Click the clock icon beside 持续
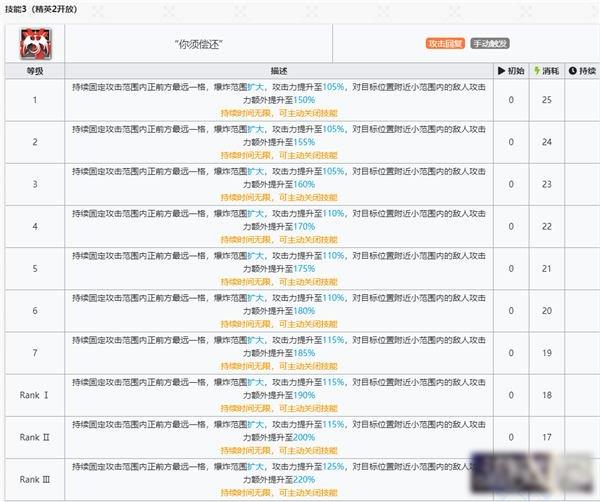Image resolution: width=600 pixels, height=502 pixels. 572,71
